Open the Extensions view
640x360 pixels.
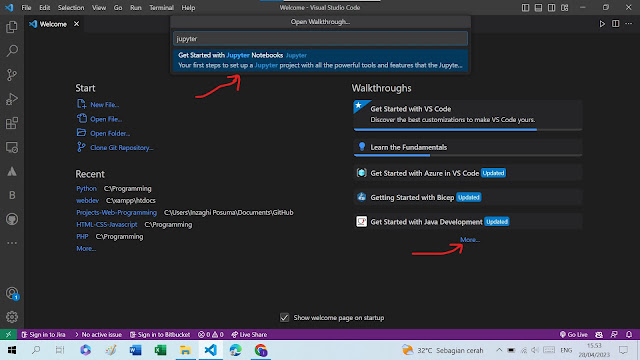(12, 123)
